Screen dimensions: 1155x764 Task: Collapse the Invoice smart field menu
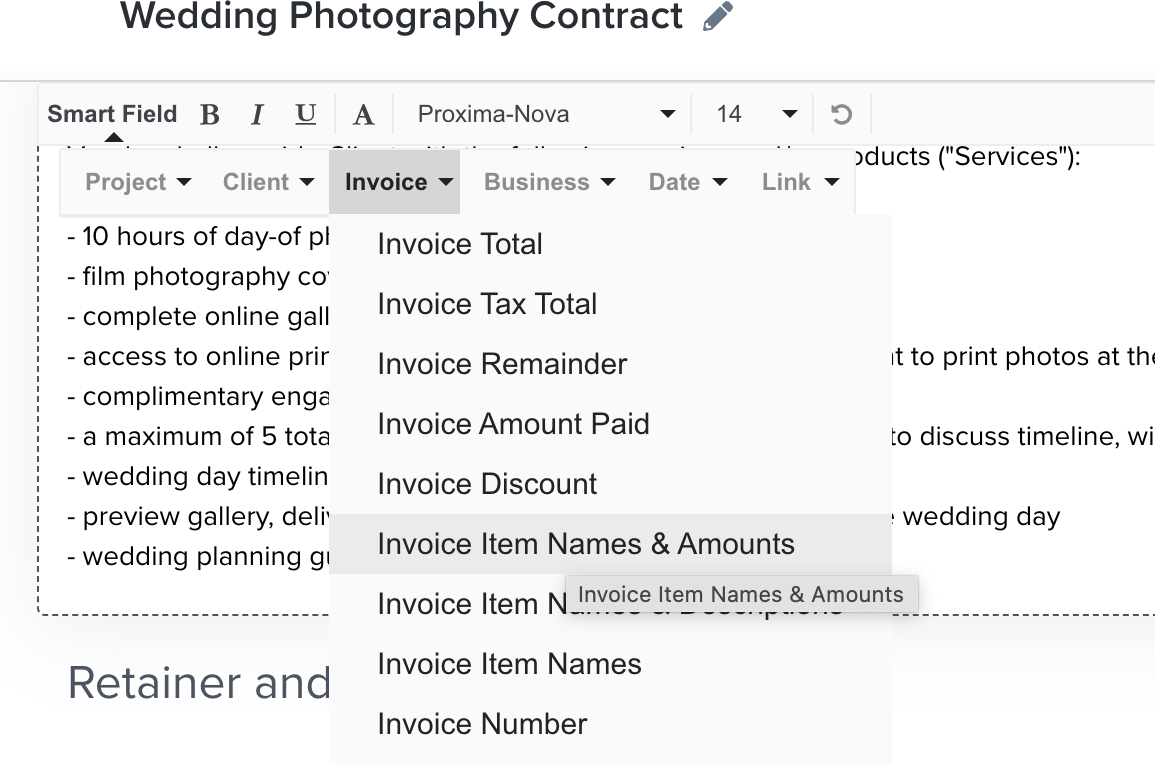coord(395,182)
